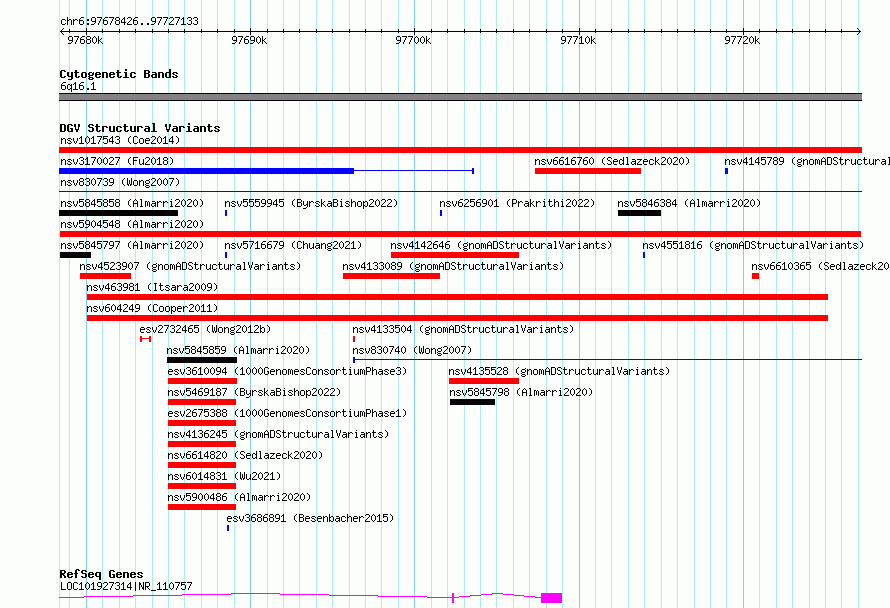This screenshot has width=890, height=608.
Task: Click esv3686891 (Besenbacher2015) label
Action: point(310,518)
